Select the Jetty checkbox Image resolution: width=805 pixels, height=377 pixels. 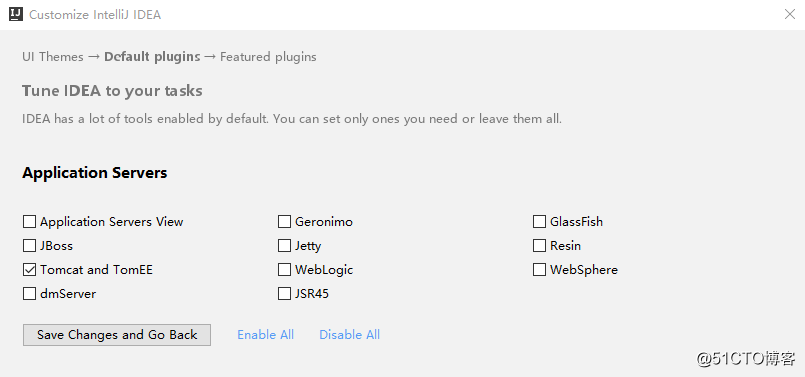(284, 246)
